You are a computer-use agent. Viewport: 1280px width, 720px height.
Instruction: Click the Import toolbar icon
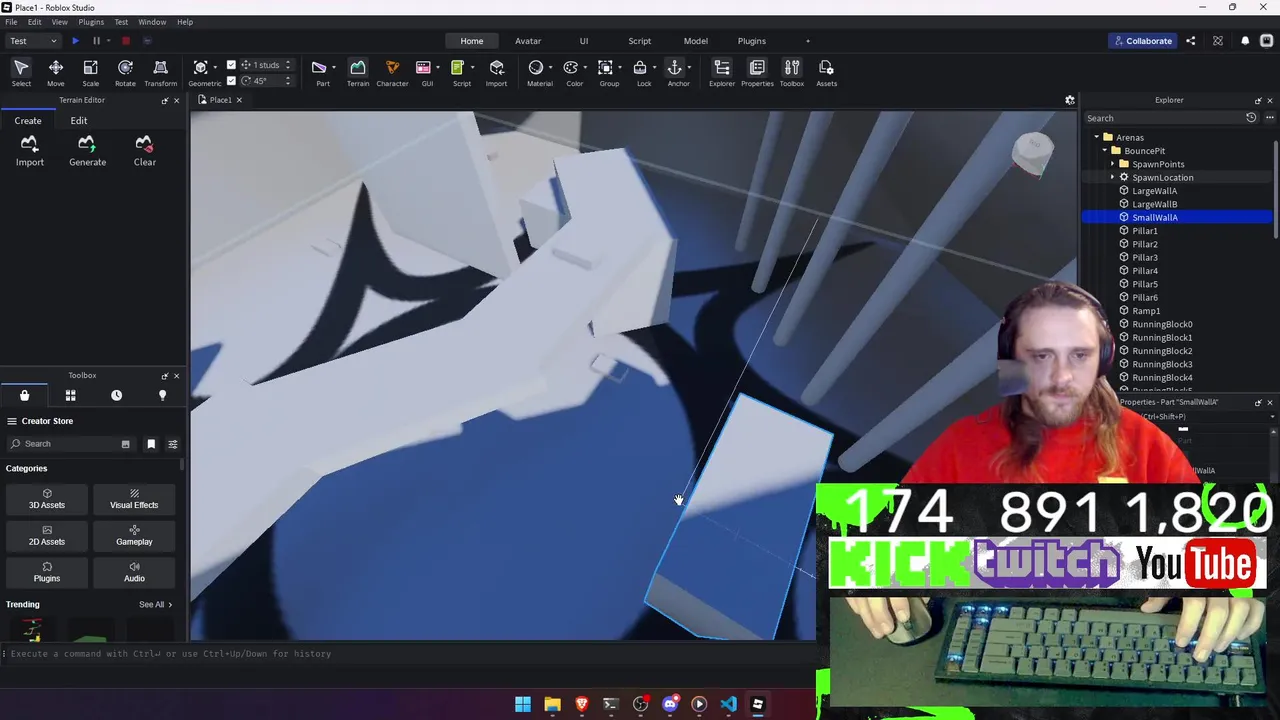[x=496, y=72]
